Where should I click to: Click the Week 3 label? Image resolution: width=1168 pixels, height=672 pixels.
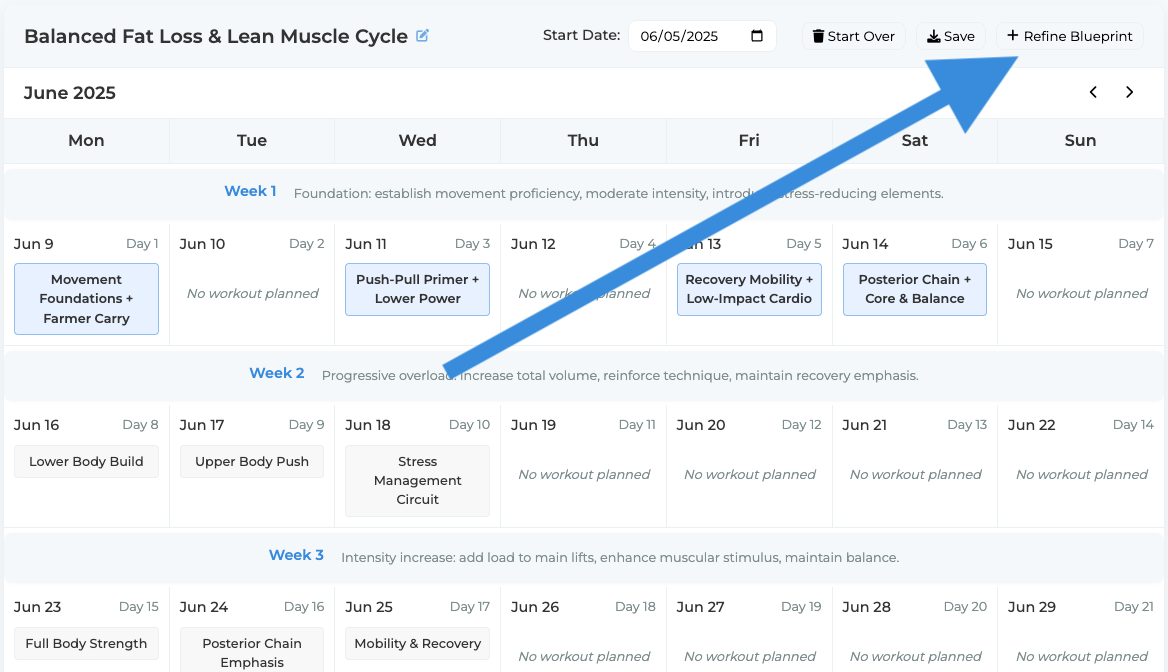296,554
